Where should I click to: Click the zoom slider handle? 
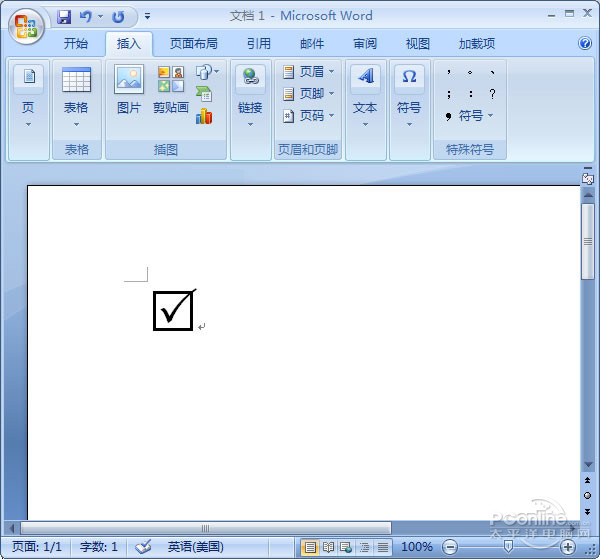[509, 547]
